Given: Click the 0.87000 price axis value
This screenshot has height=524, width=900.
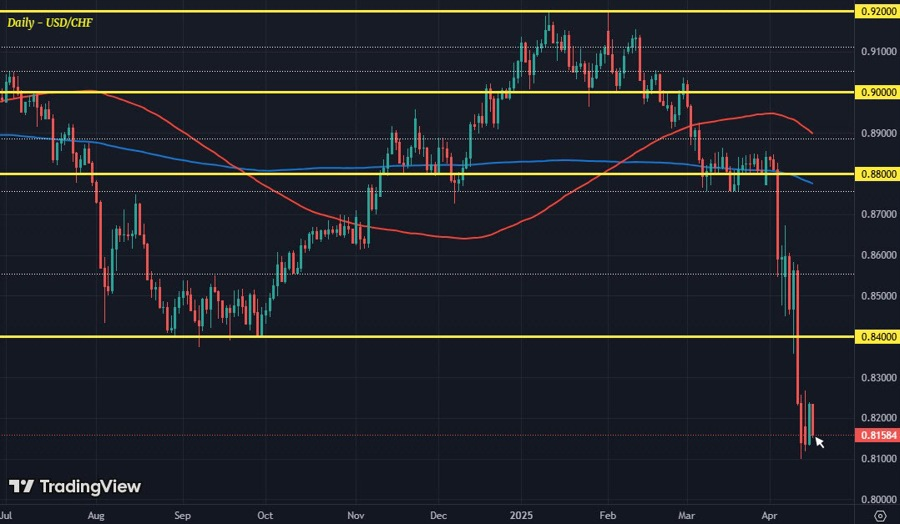Looking at the screenshot, I should [878, 214].
